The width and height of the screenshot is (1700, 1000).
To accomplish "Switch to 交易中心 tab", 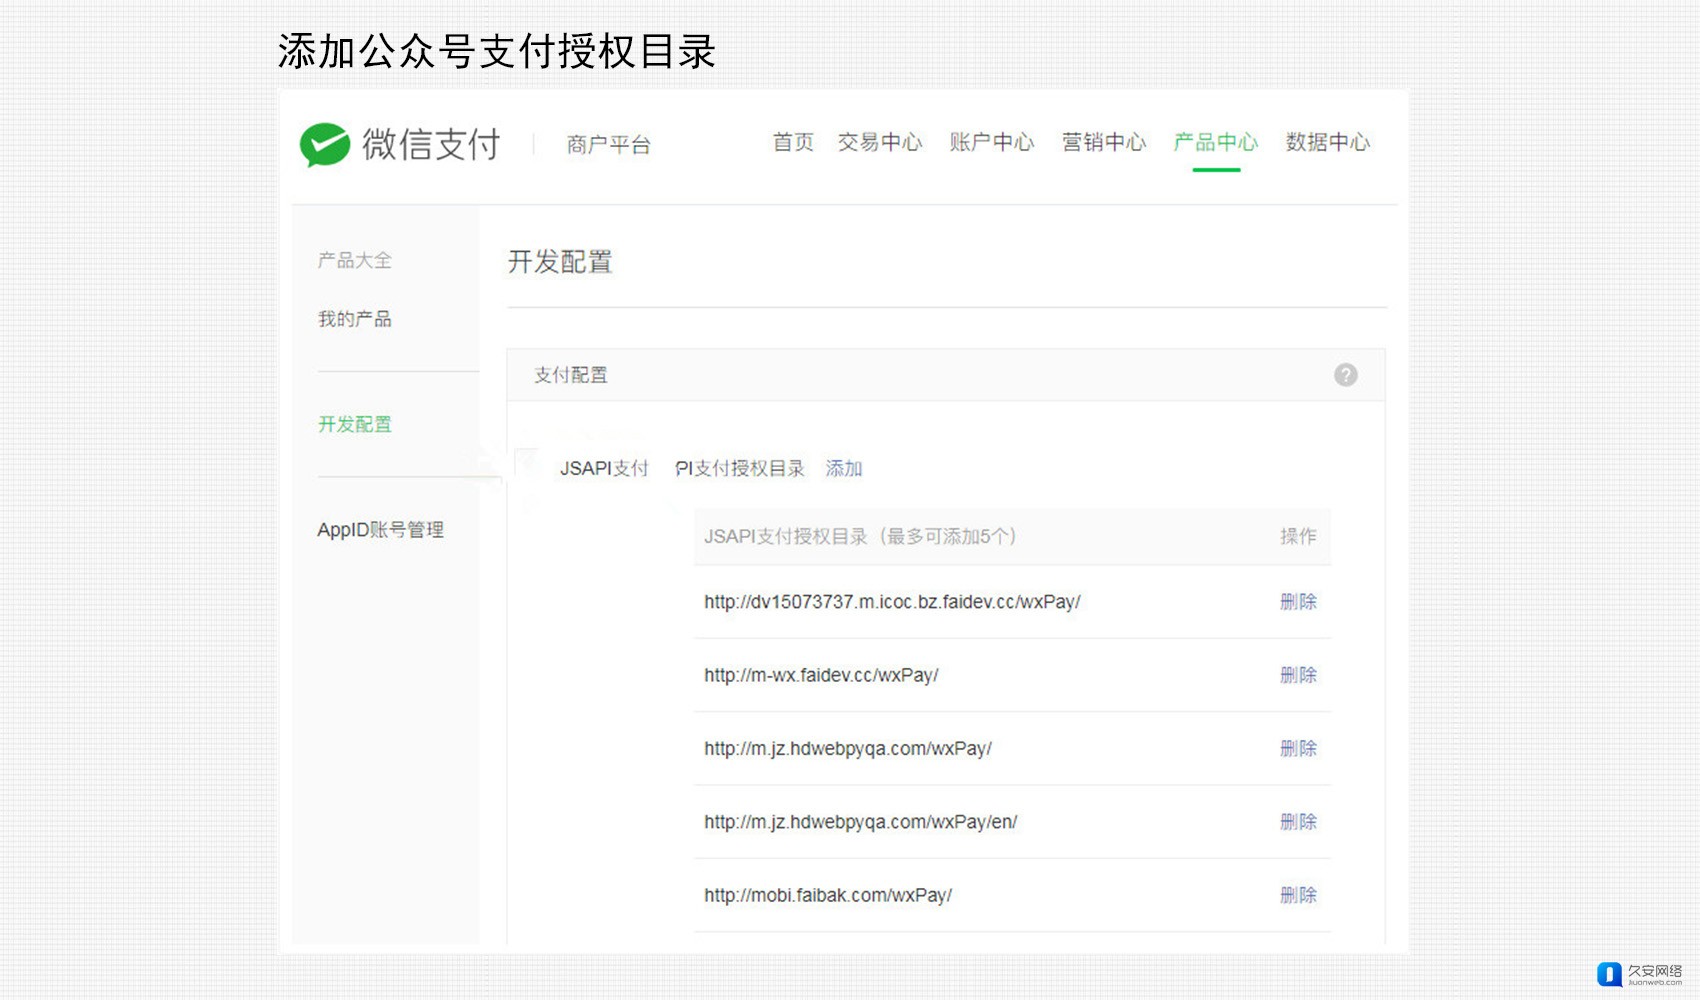I will [880, 143].
